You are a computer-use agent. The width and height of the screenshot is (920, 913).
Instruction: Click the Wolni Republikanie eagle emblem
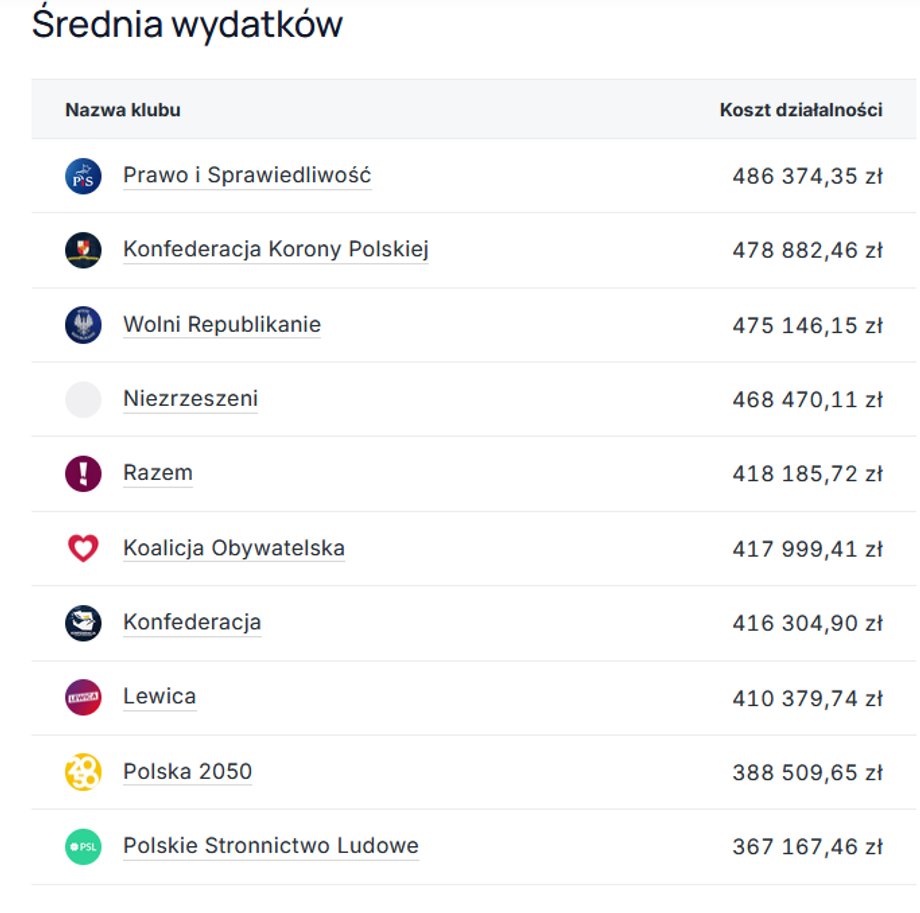click(84, 324)
